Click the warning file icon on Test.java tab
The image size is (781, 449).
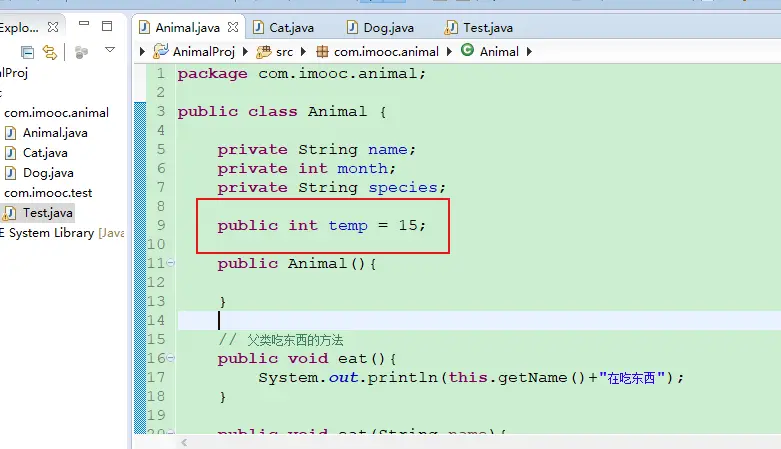[x=451, y=27]
